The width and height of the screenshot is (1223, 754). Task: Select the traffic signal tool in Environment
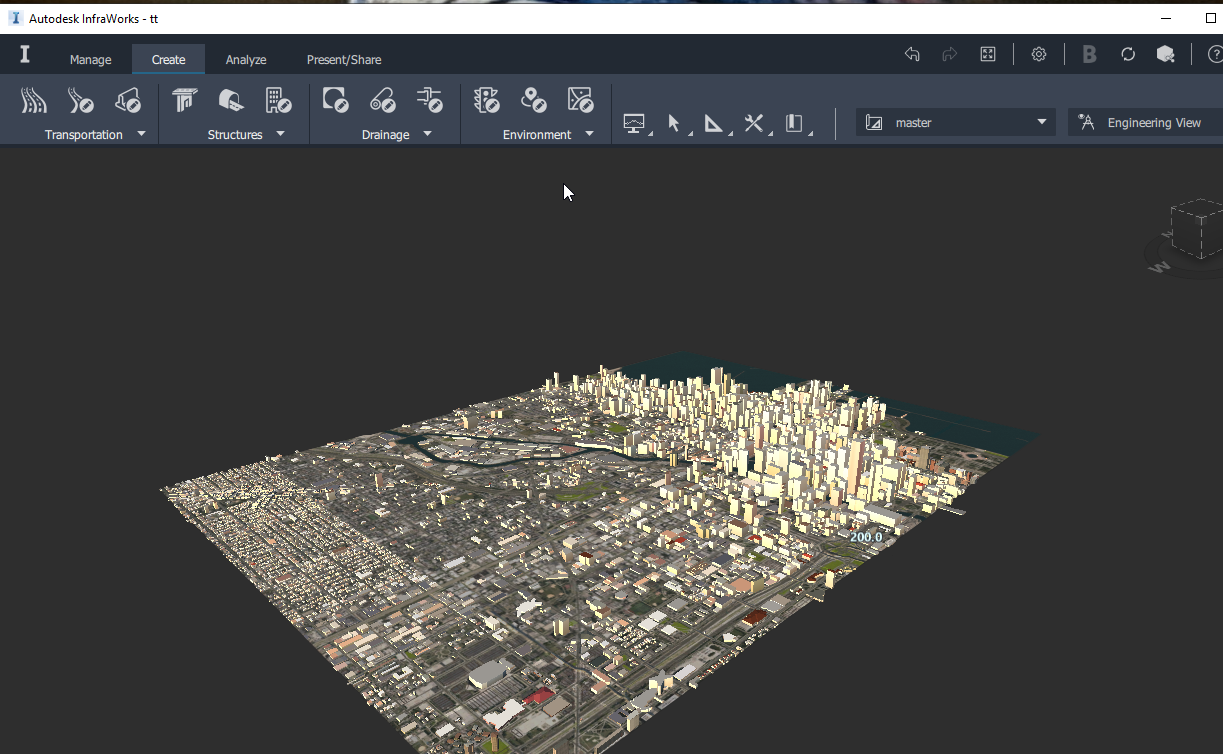[487, 100]
